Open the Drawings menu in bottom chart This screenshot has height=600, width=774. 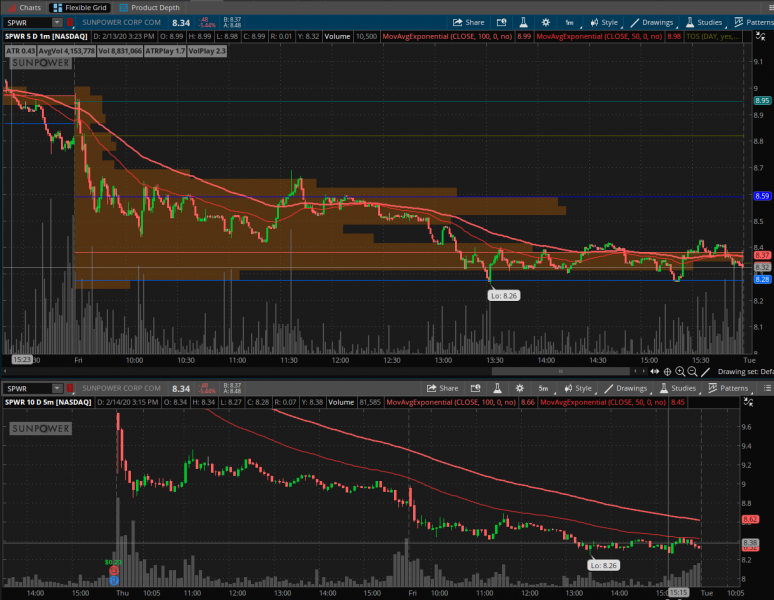point(625,388)
